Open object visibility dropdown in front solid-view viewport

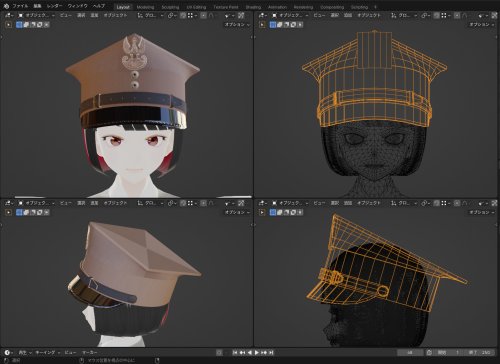(229, 15)
